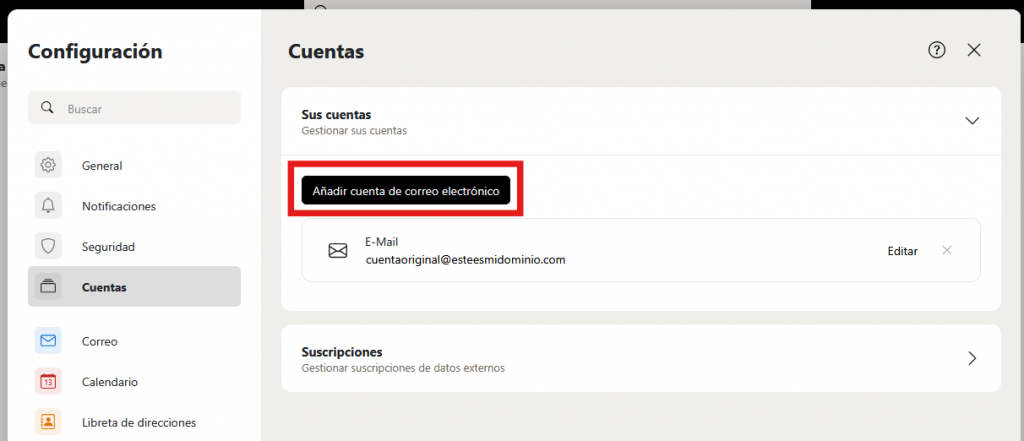Select Cuentas in the settings sidebar
This screenshot has height=441, width=1024.
point(134,287)
